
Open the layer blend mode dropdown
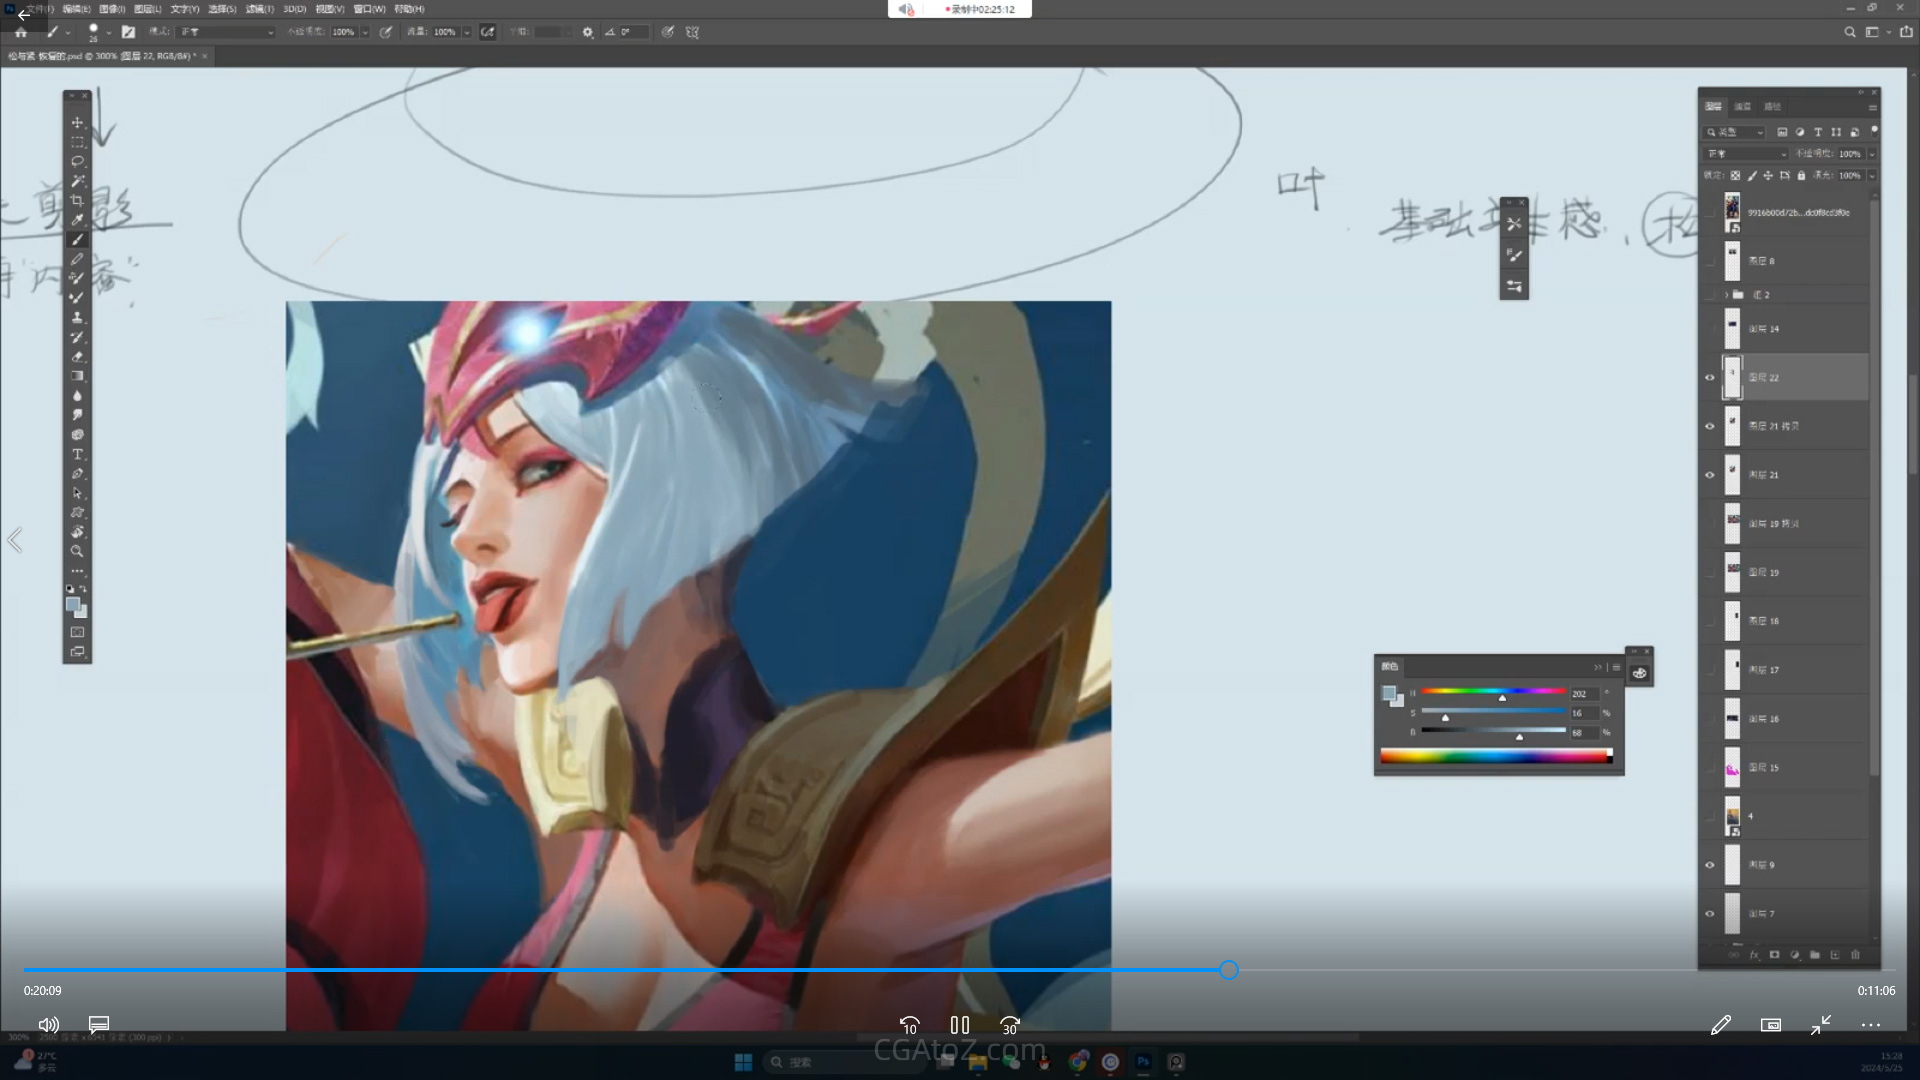[x=1746, y=154]
